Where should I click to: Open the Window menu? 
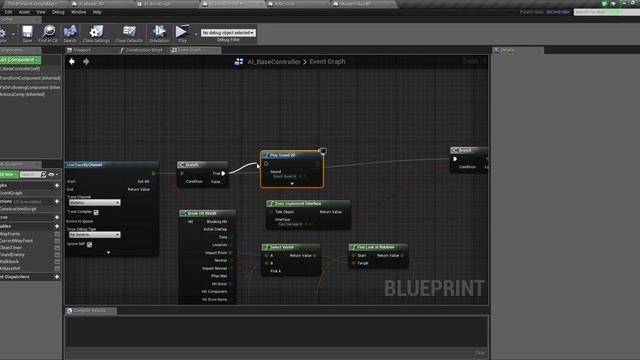click(78, 12)
